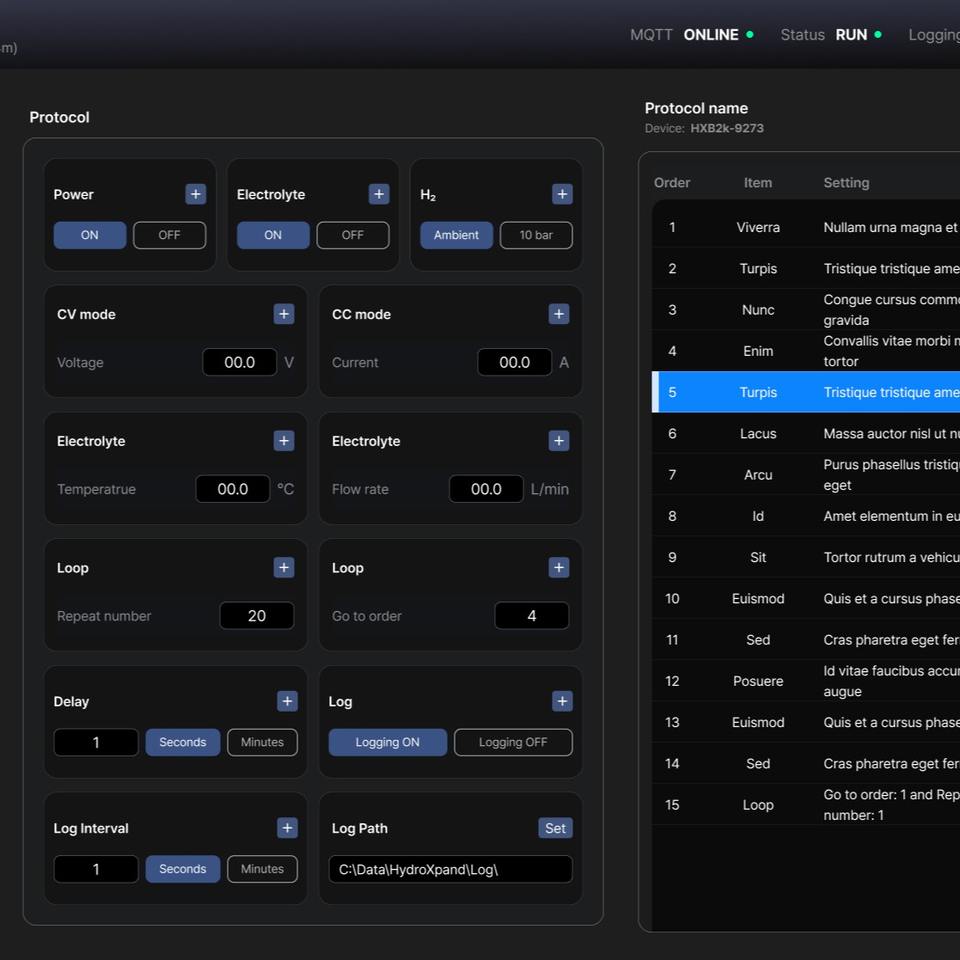960x960 pixels.
Task: Add Electrolyte Flow rate step plus icon
Action: 559,441
